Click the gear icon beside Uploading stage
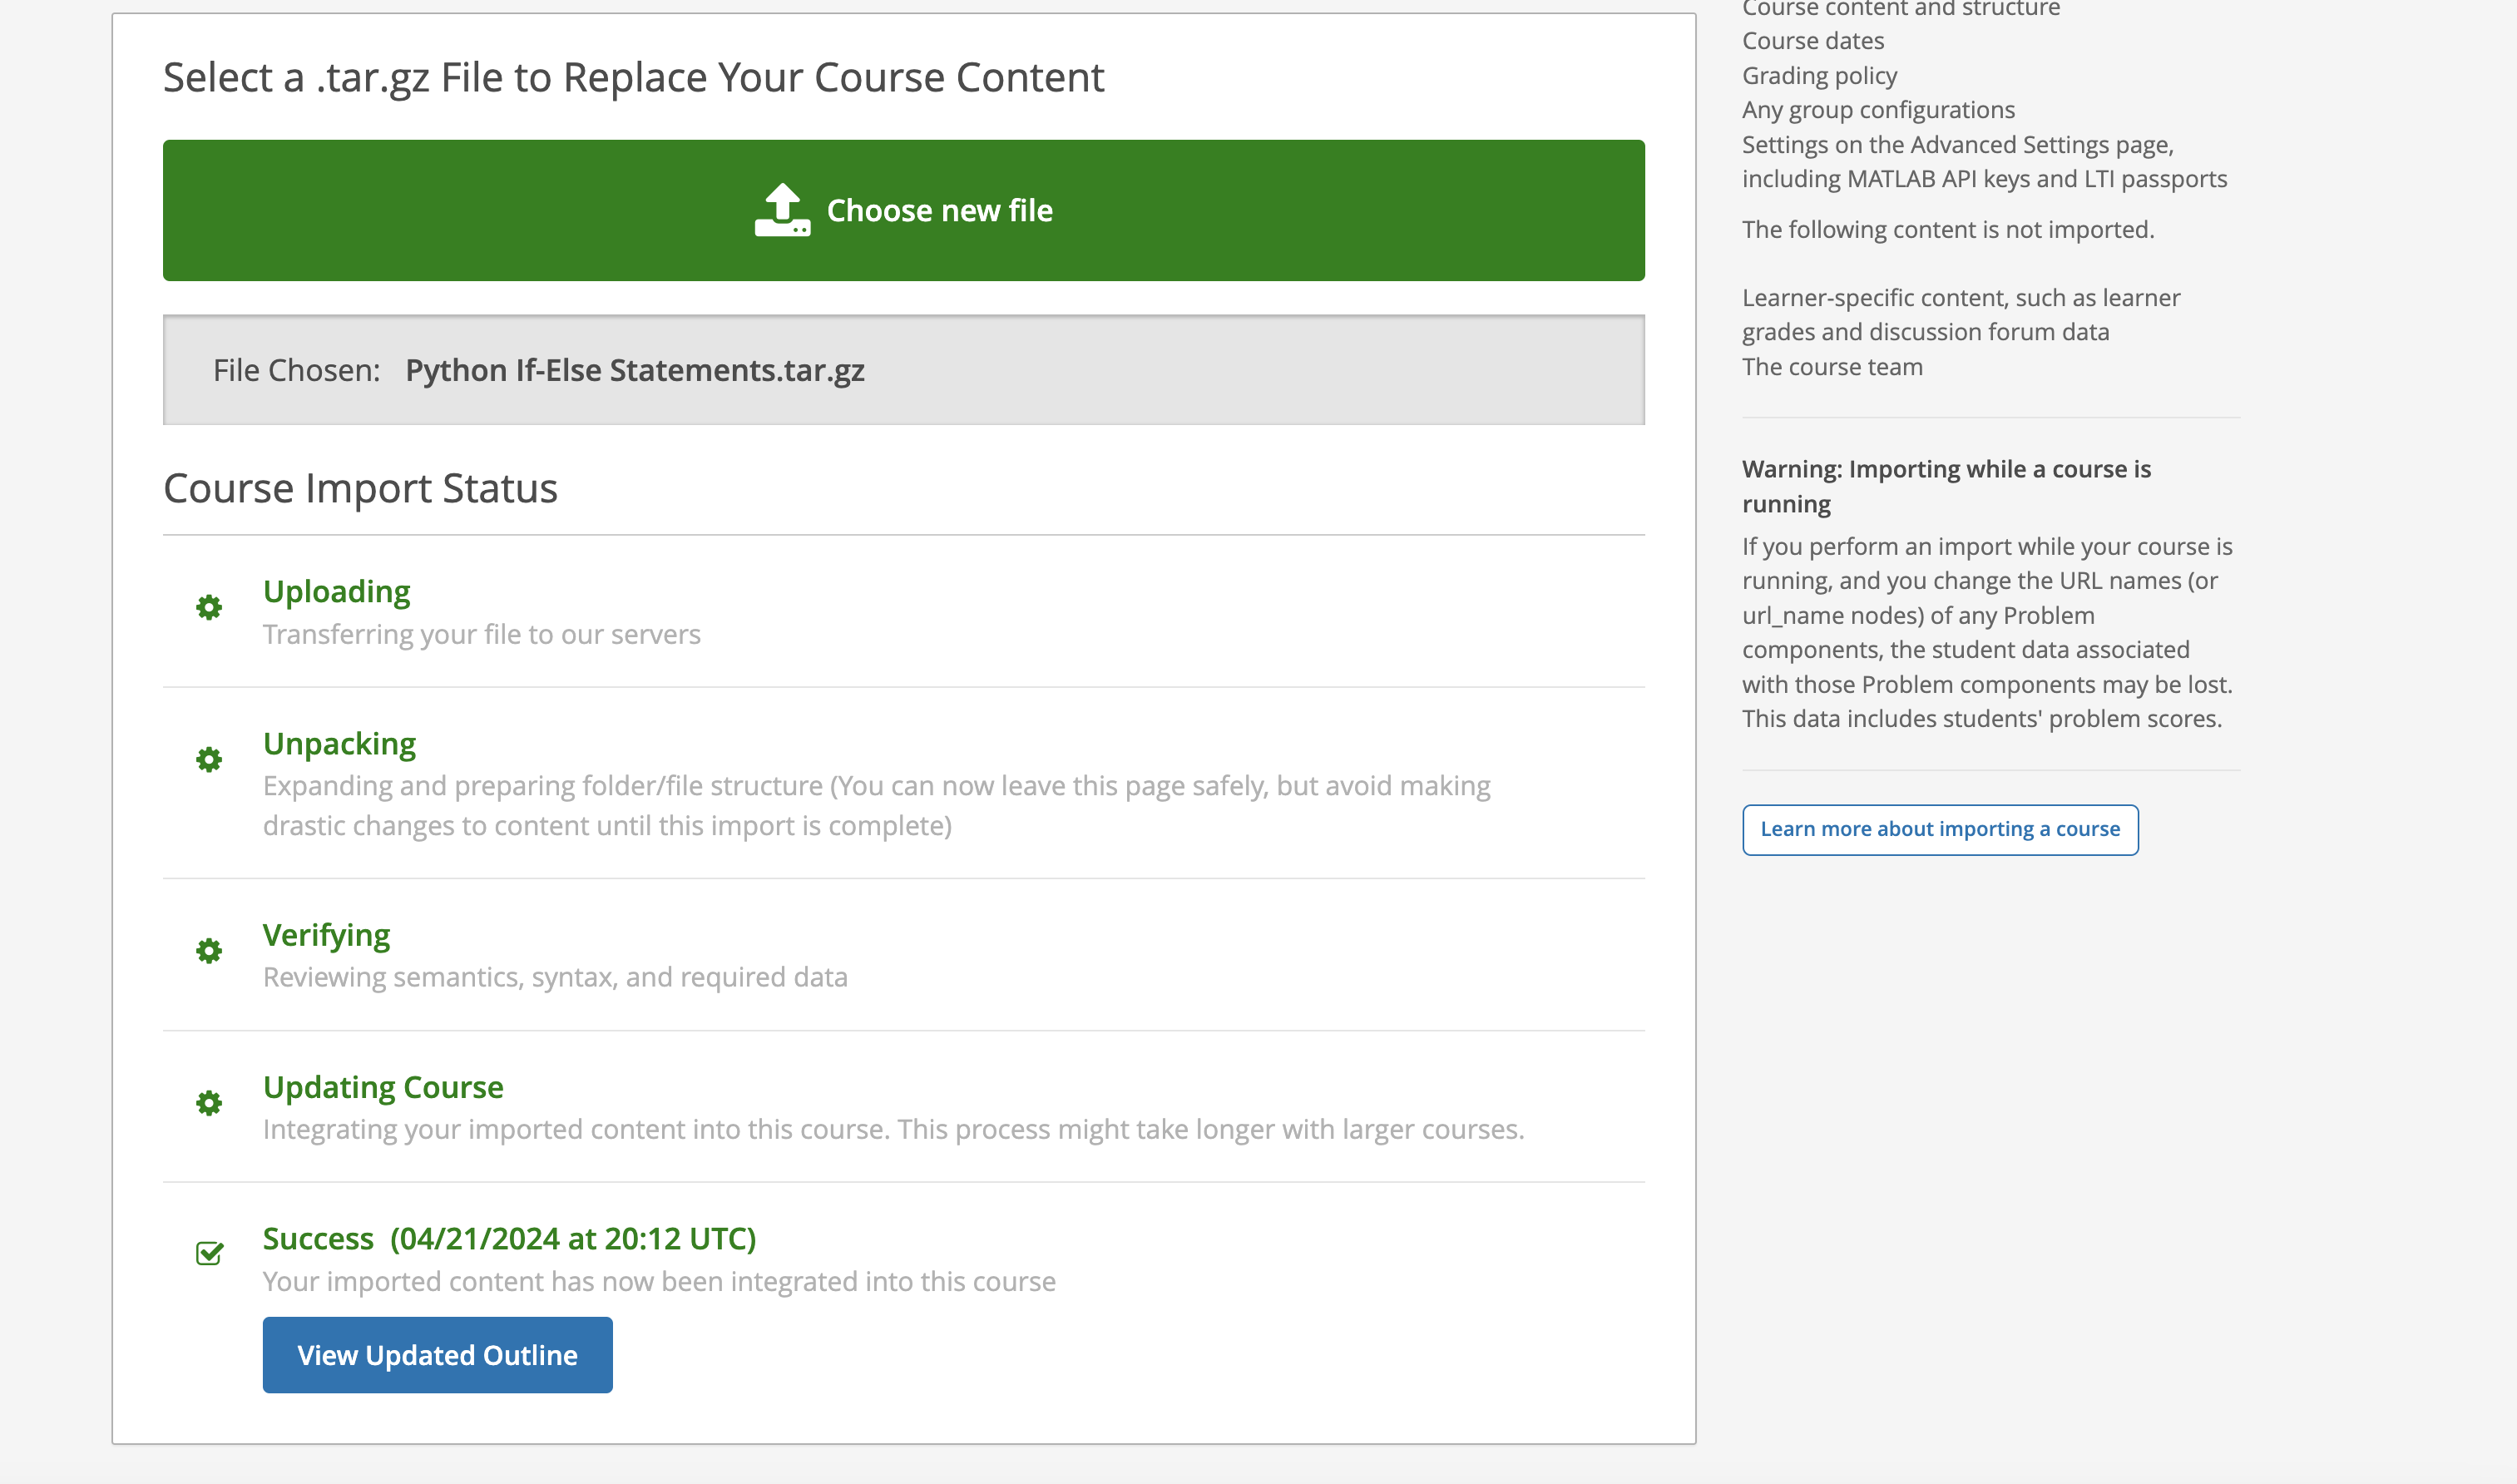The height and width of the screenshot is (1484, 2517). click(x=209, y=606)
